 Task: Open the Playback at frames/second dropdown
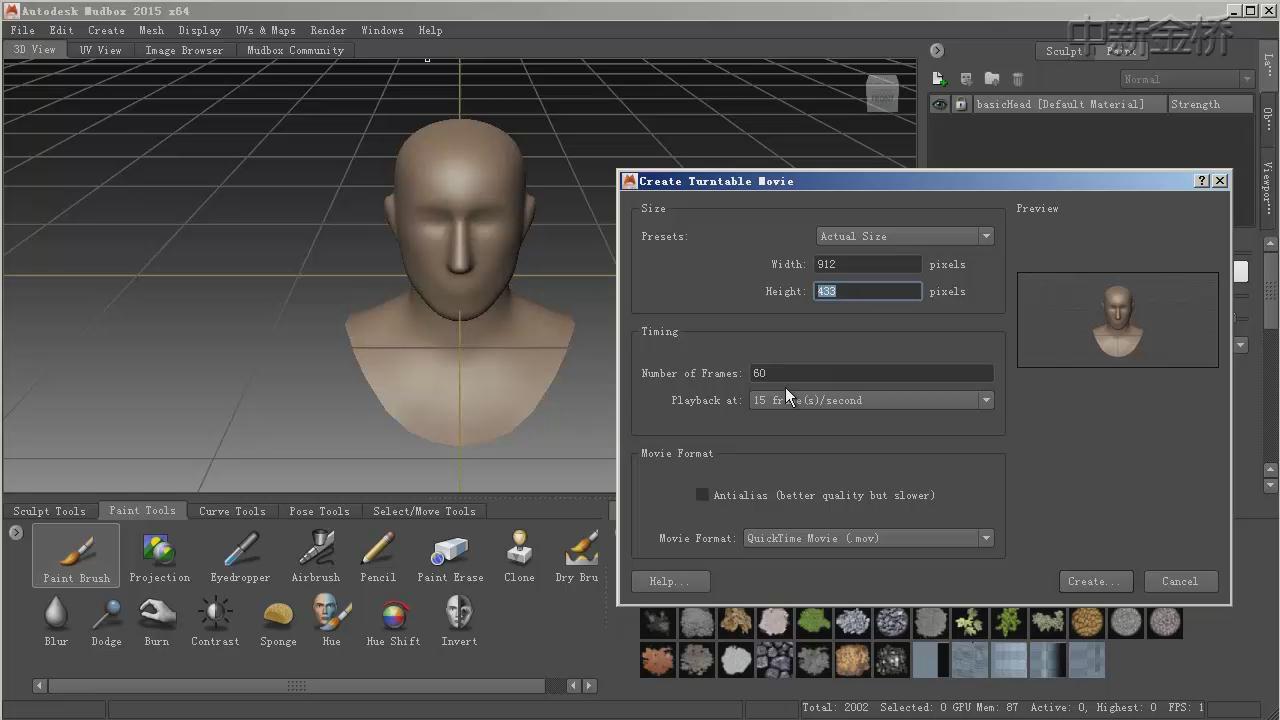[872, 400]
